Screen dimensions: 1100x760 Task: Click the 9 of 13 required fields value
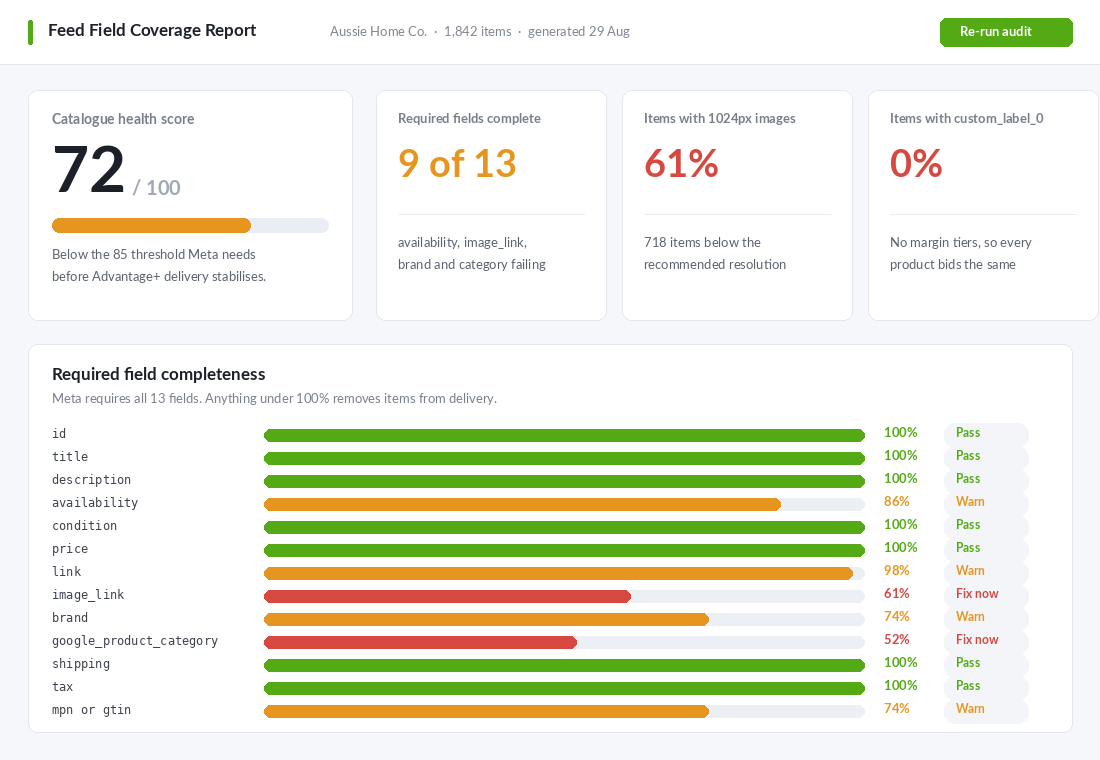tap(457, 164)
